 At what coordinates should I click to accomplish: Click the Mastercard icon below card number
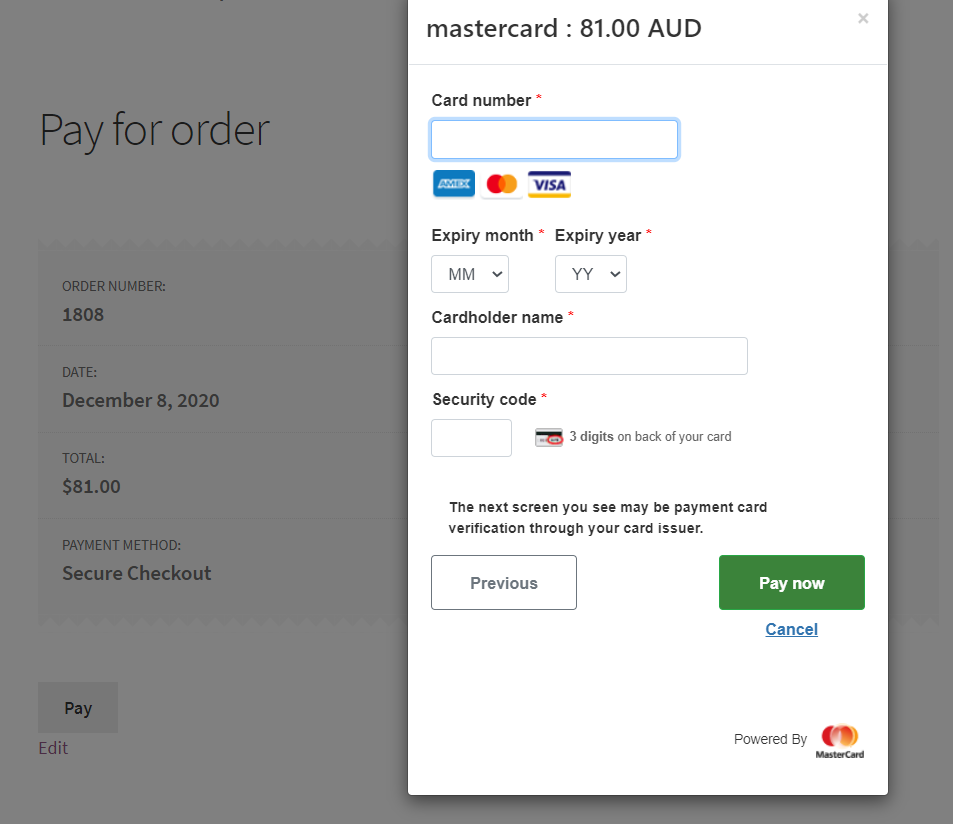tap(501, 184)
